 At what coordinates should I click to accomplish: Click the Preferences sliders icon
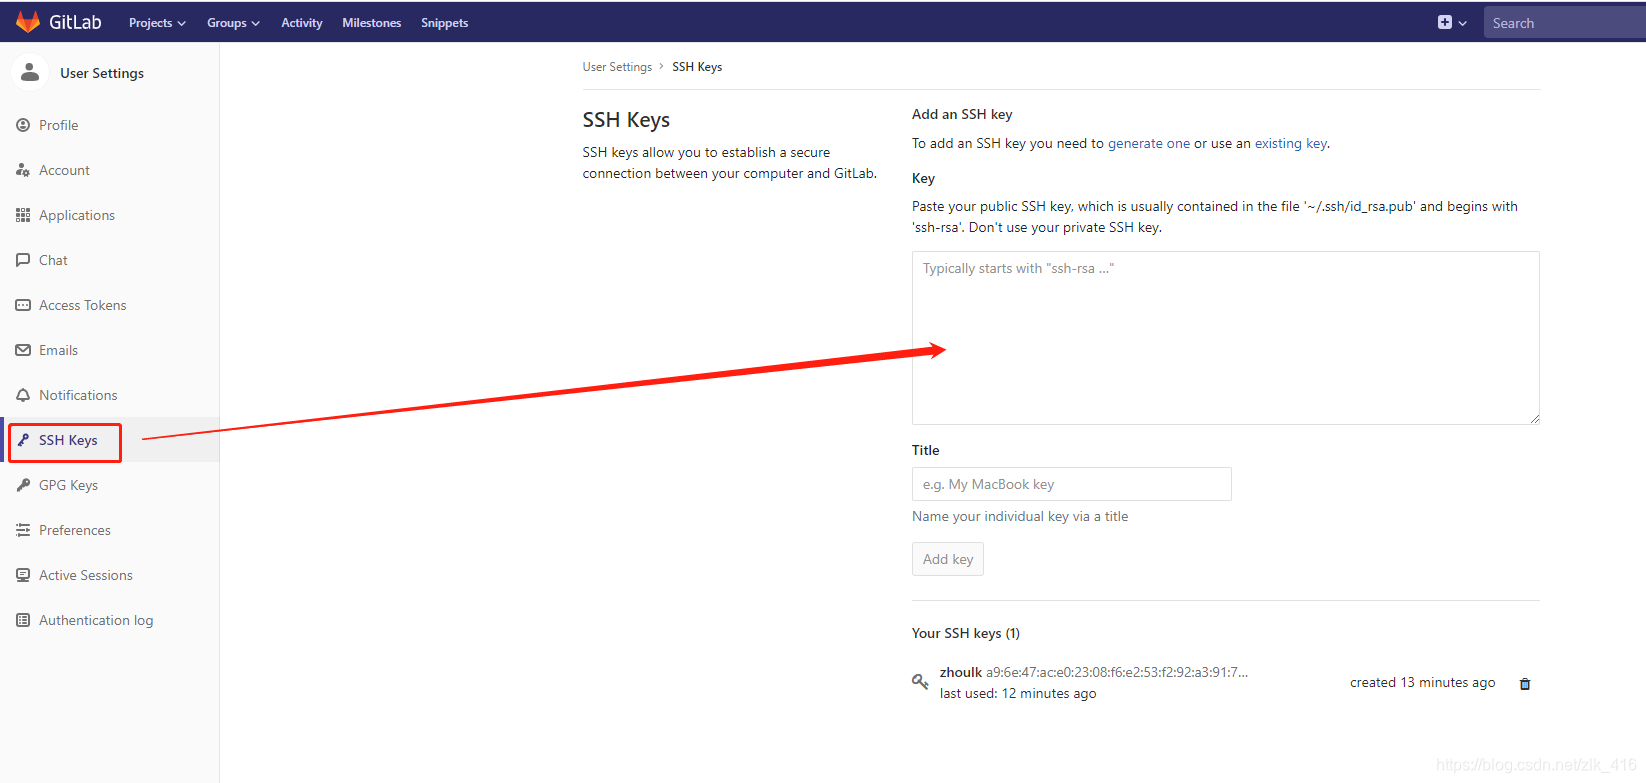coord(23,530)
